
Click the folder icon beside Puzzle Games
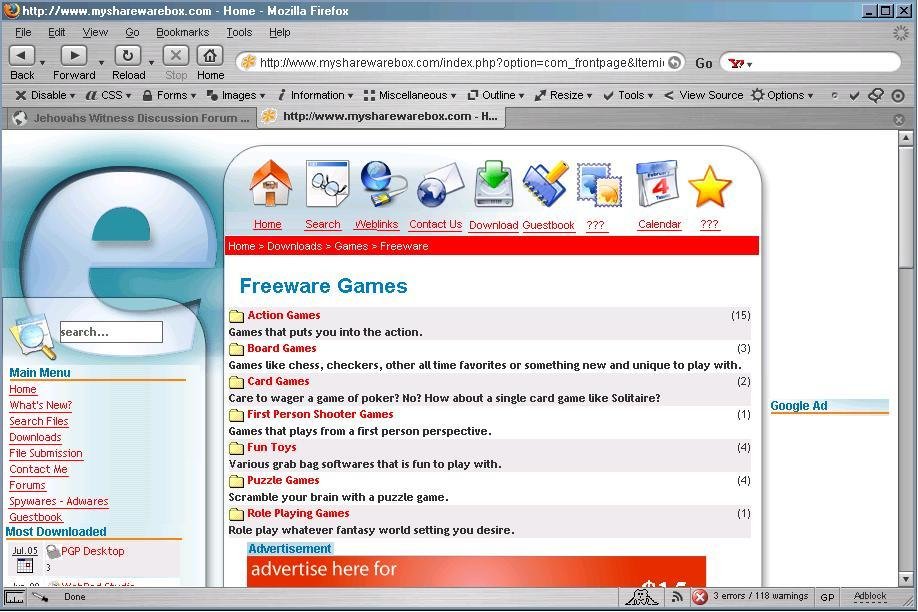(x=237, y=481)
